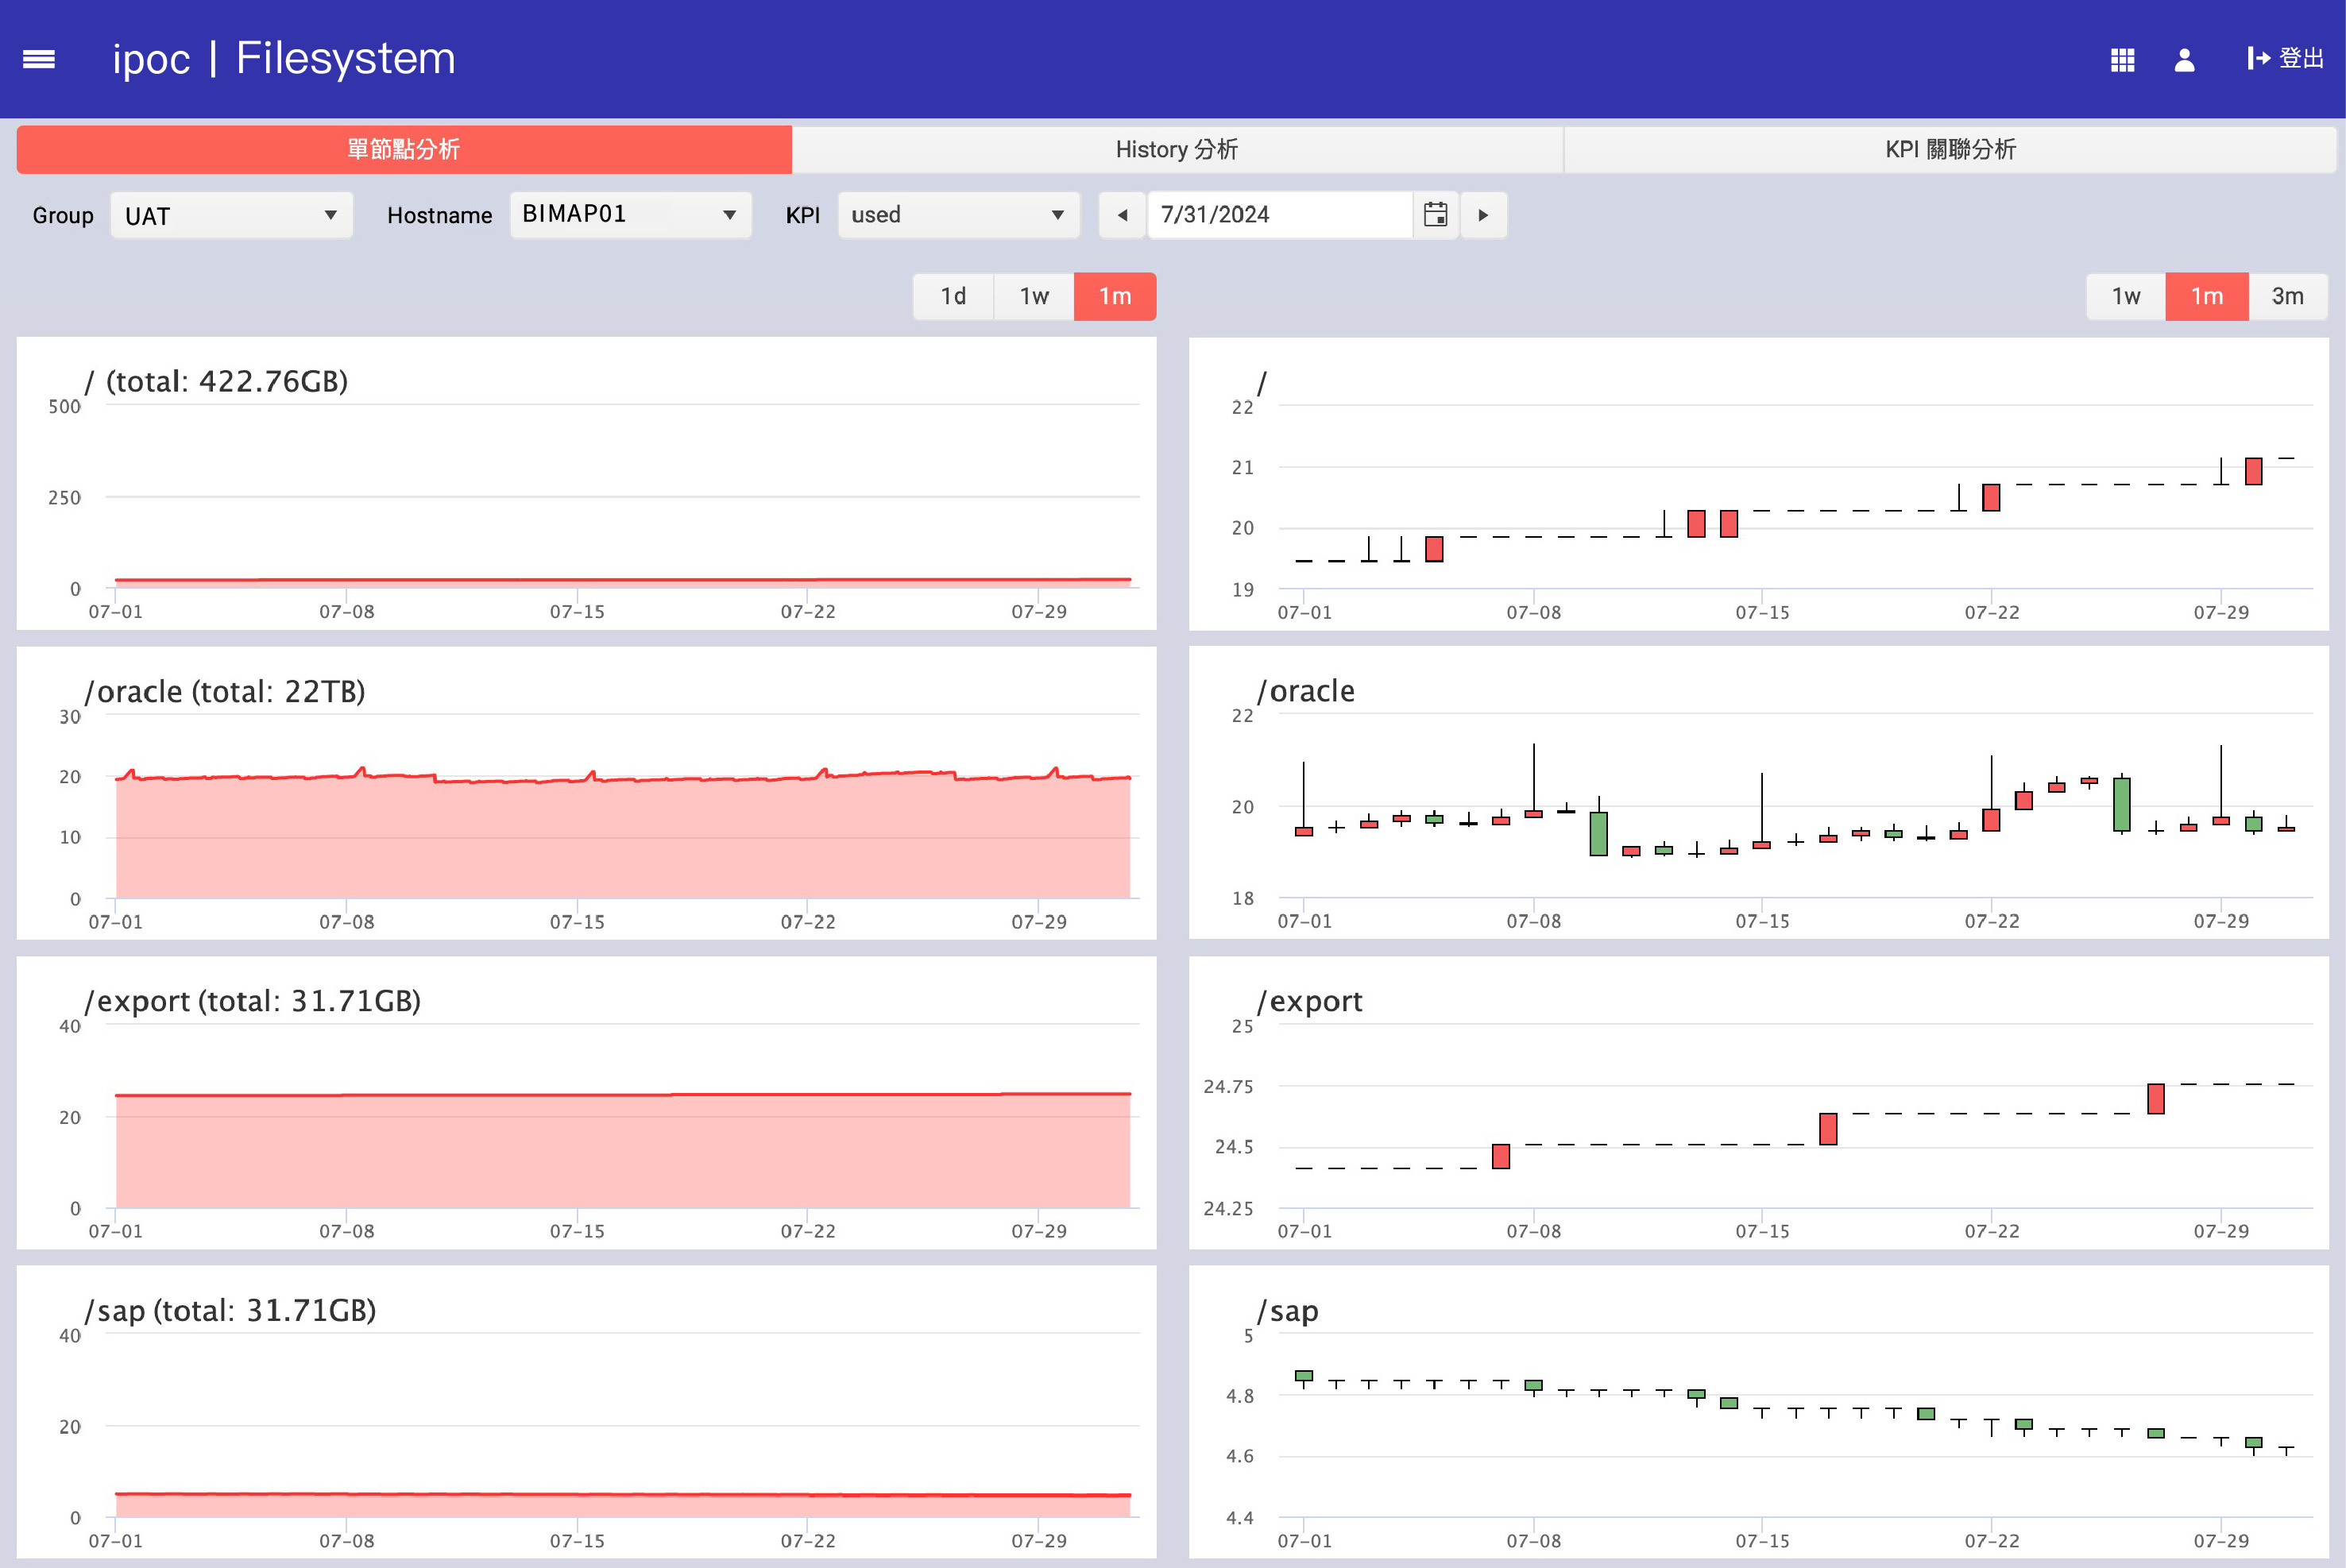
Task: Click the '/ (total: 422.76GB)' chart title
Action: [217, 381]
